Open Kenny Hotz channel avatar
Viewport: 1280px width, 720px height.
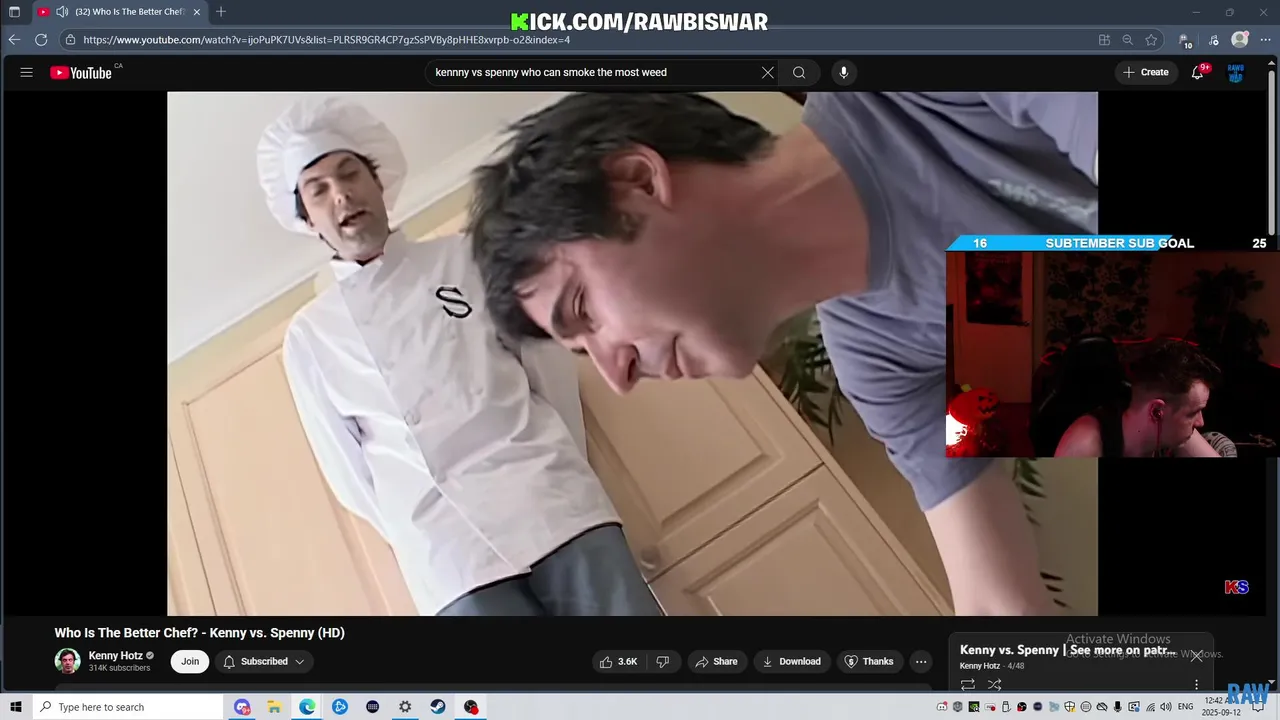pyautogui.click(x=68, y=661)
